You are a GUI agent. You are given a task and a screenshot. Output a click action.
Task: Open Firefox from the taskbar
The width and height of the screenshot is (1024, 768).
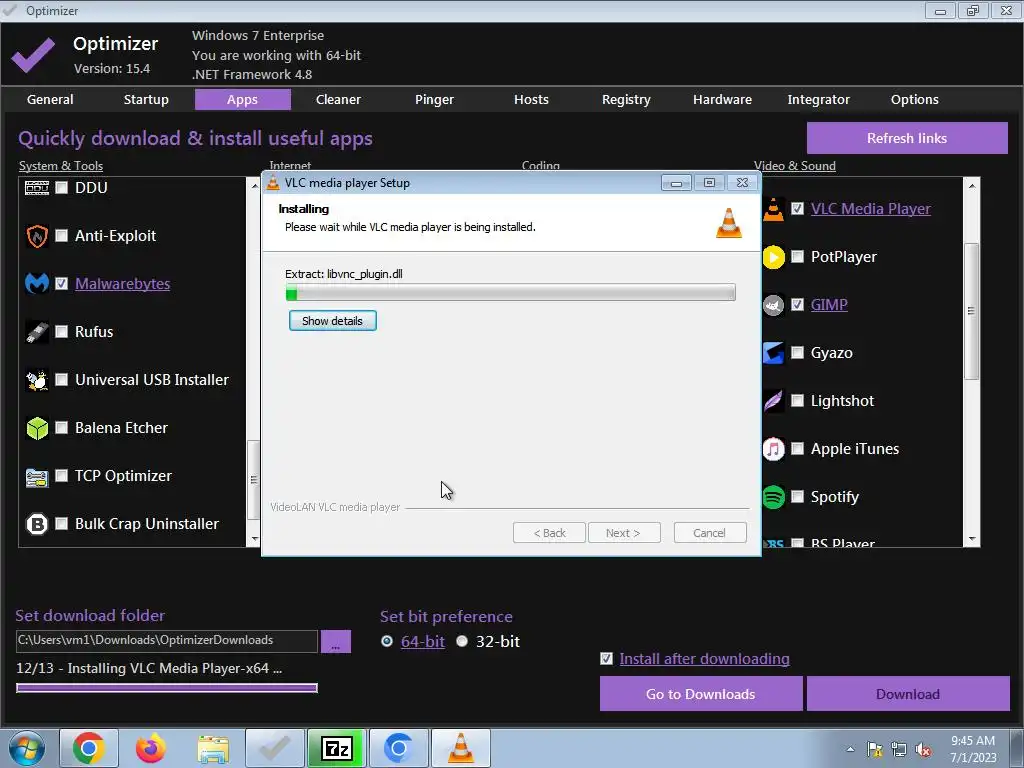pos(151,748)
